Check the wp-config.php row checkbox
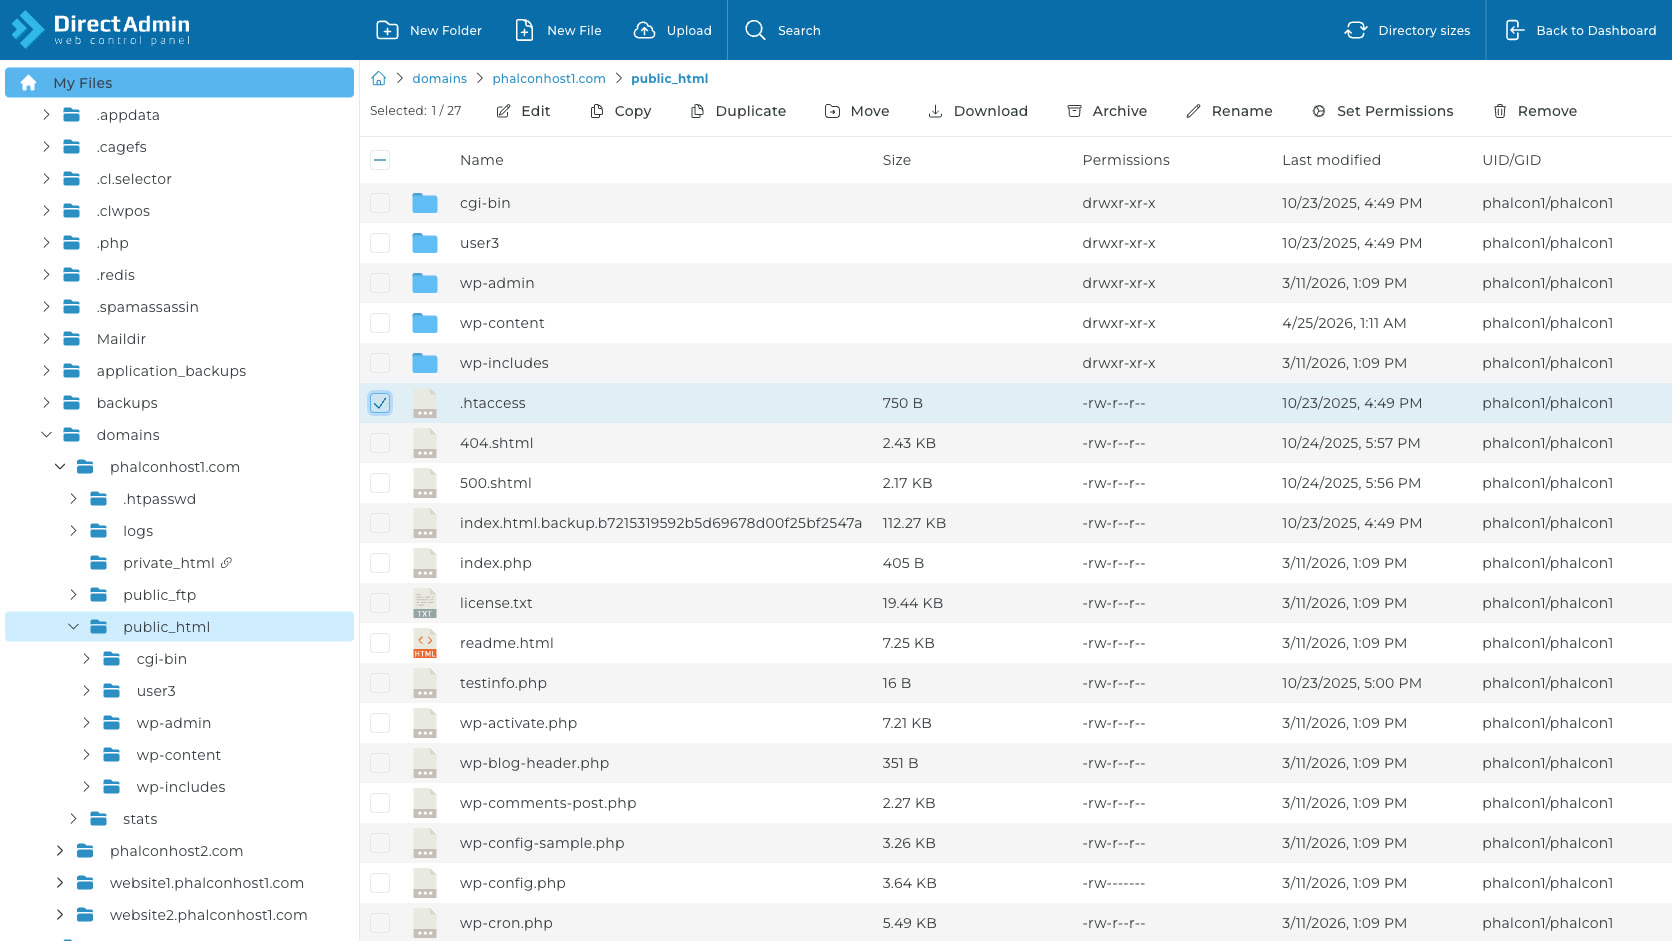1672x941 pixels. [x=380, y=883]
